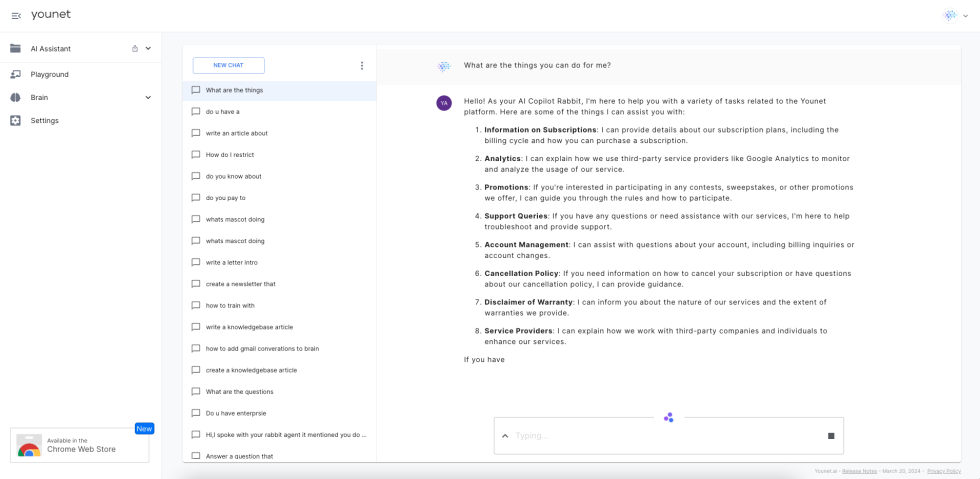
Task: Click the small robot icon beside AI Assistant
Action: pyautogui.click(x=135, y=48)
